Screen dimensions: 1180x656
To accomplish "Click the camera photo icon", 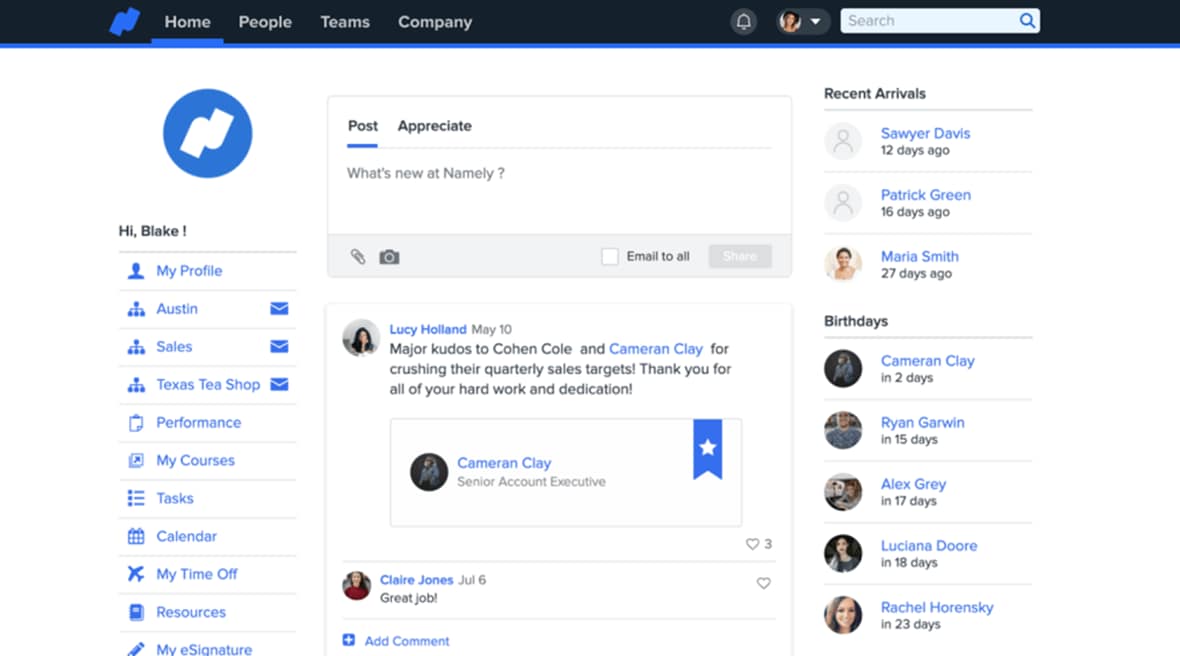I will [x=389, y=257].
